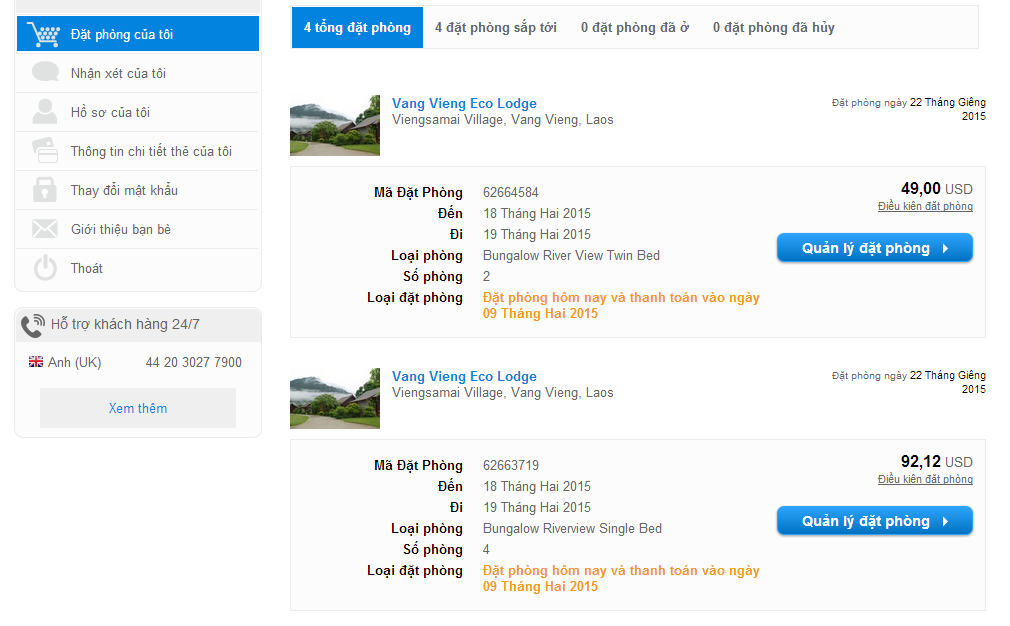Click the speech bubble icon for Nhận xét của tôi

point(45,72)
